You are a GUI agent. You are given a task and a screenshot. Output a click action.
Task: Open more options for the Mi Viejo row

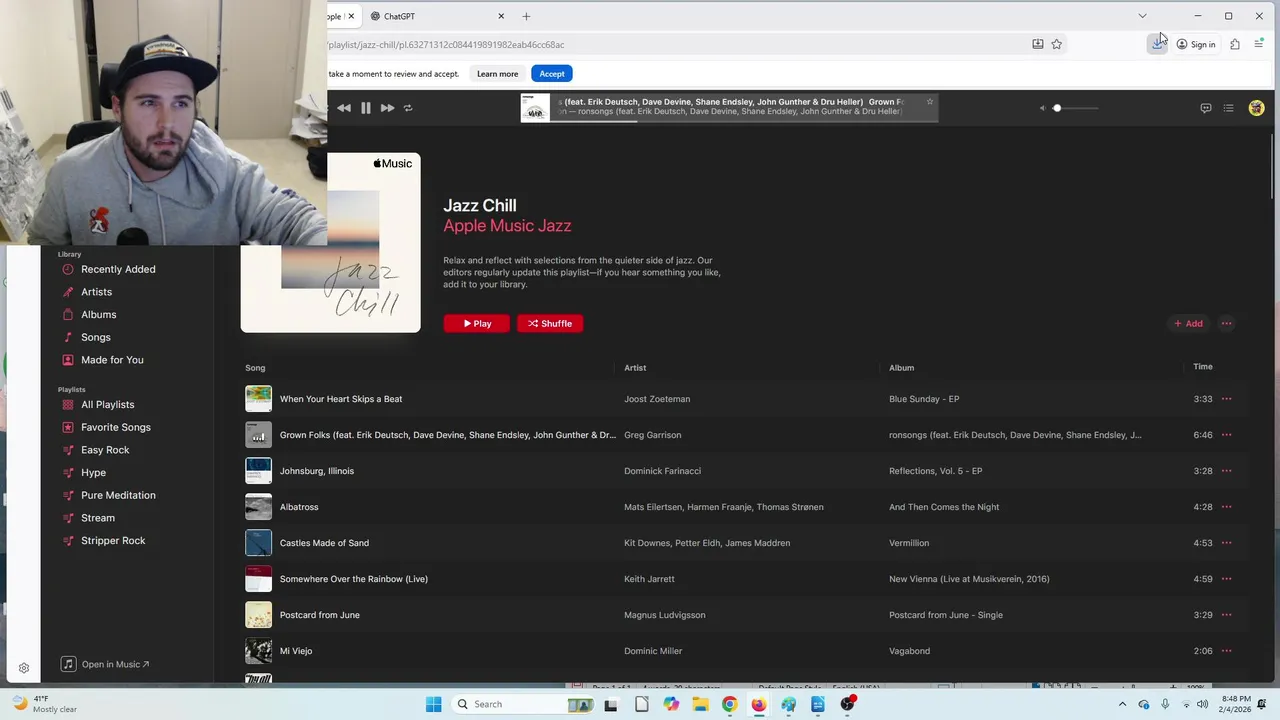1227,651
